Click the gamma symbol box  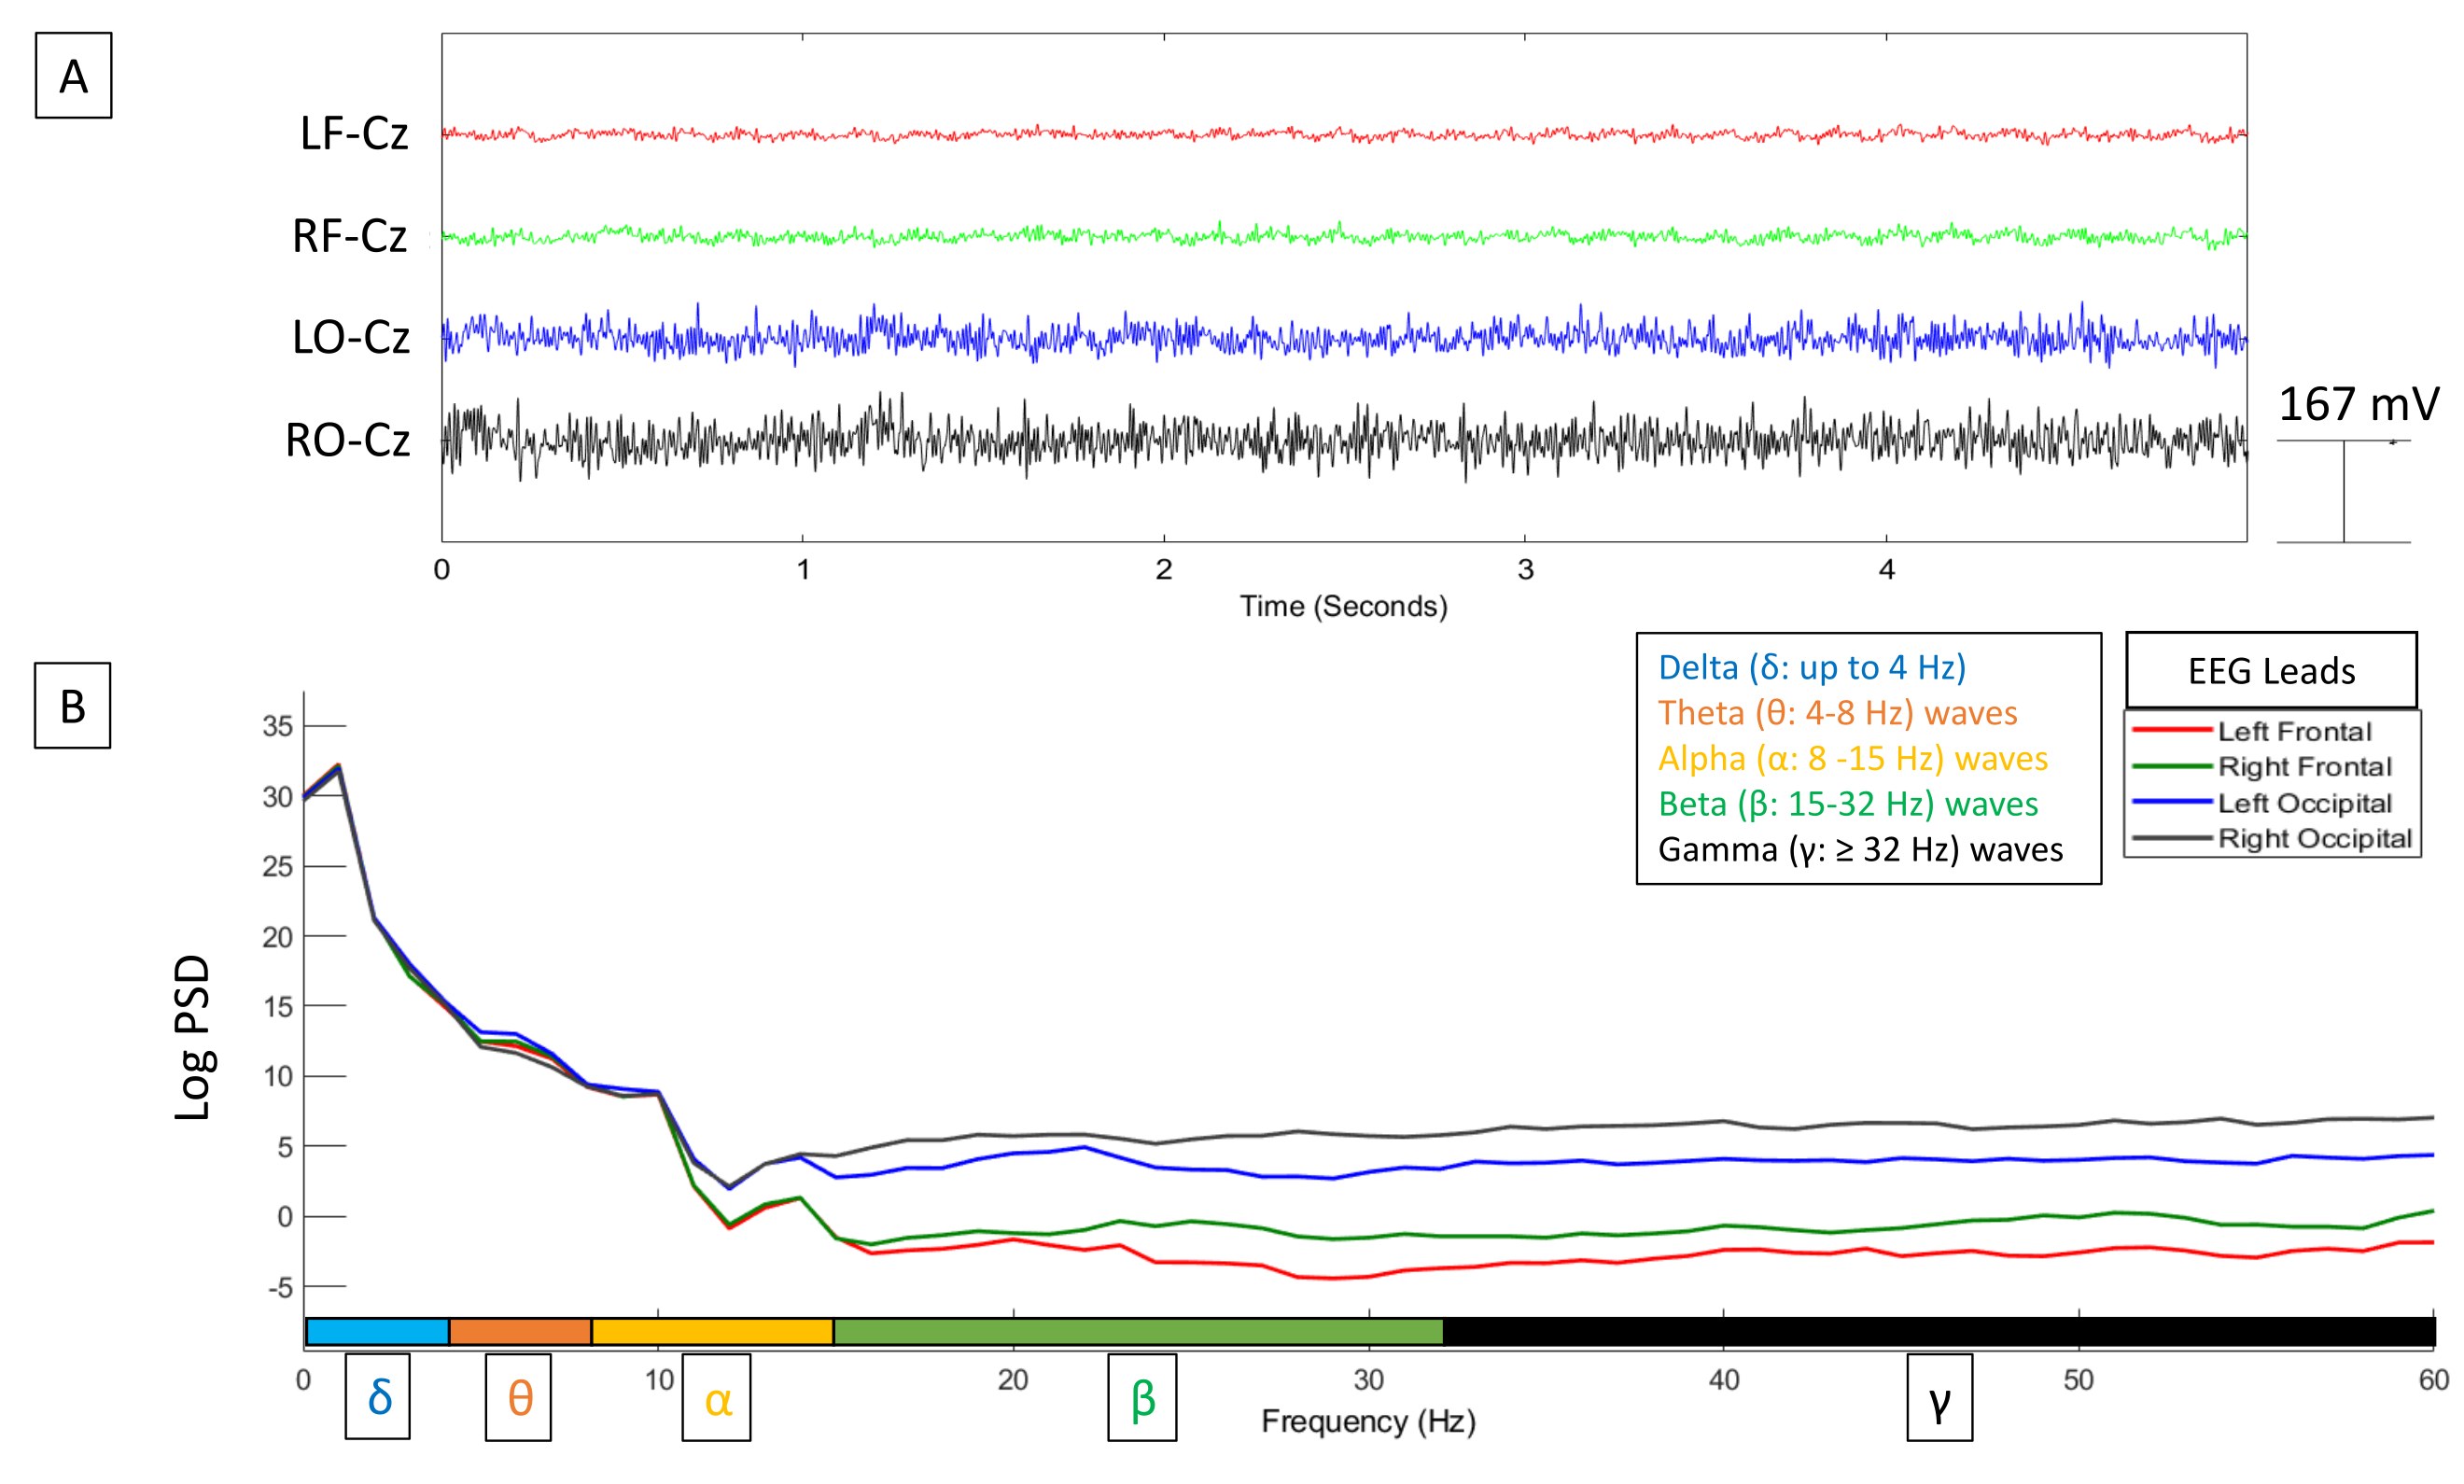pos(1939,1398)
